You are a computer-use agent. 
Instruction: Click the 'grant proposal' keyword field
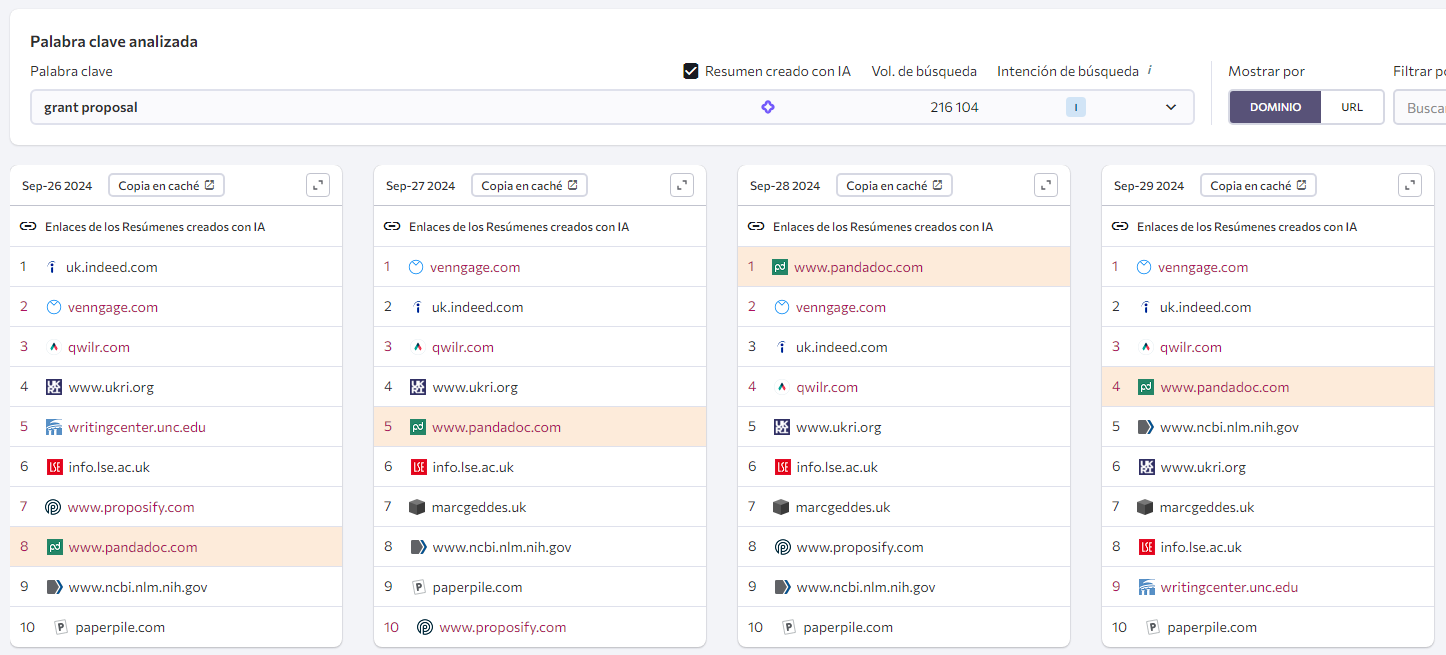coord(612,107)
